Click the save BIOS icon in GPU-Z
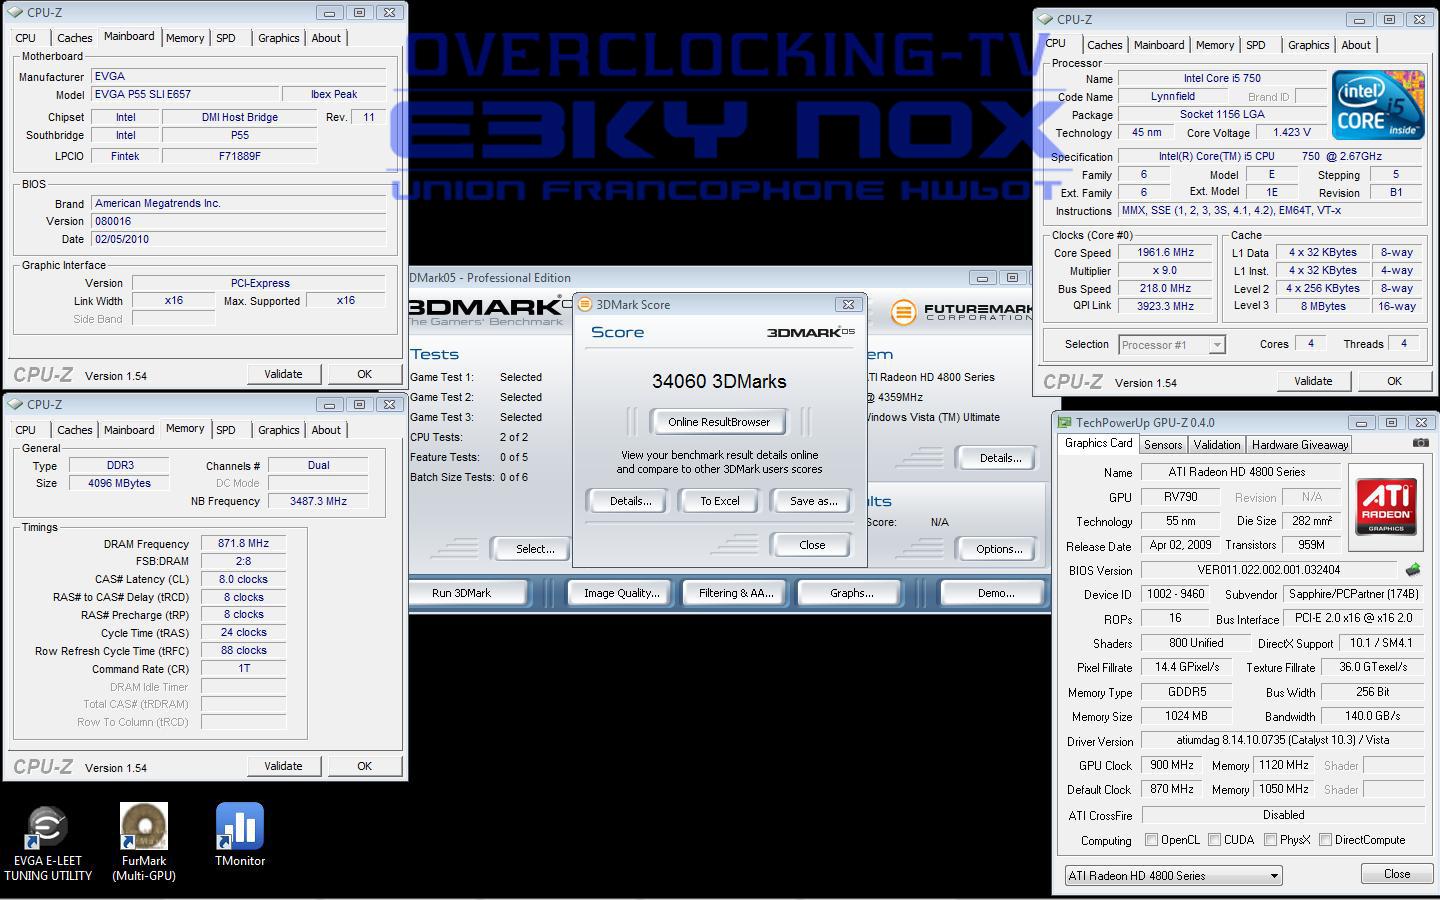Screen dimensions: 1440x900 click(1412, 570)
